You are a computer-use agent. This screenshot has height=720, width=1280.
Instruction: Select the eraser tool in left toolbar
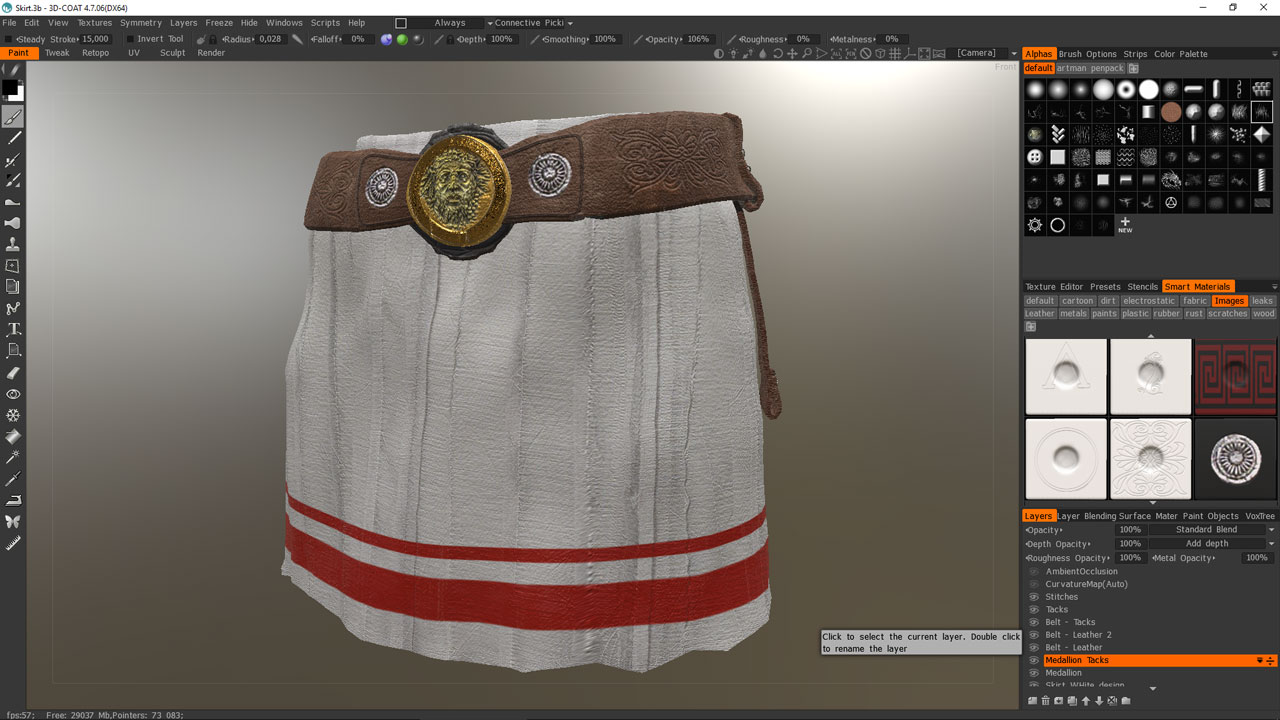(13, 372)
